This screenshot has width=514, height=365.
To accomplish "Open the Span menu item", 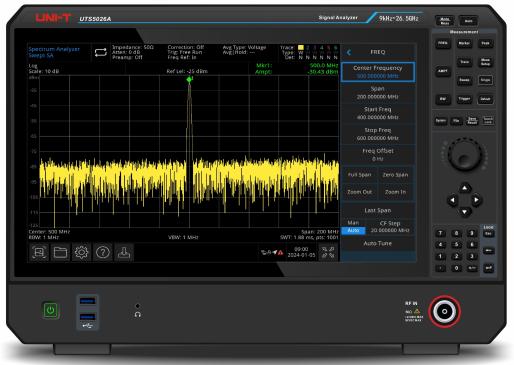I will pyautogui.click(x=378, y=93).
